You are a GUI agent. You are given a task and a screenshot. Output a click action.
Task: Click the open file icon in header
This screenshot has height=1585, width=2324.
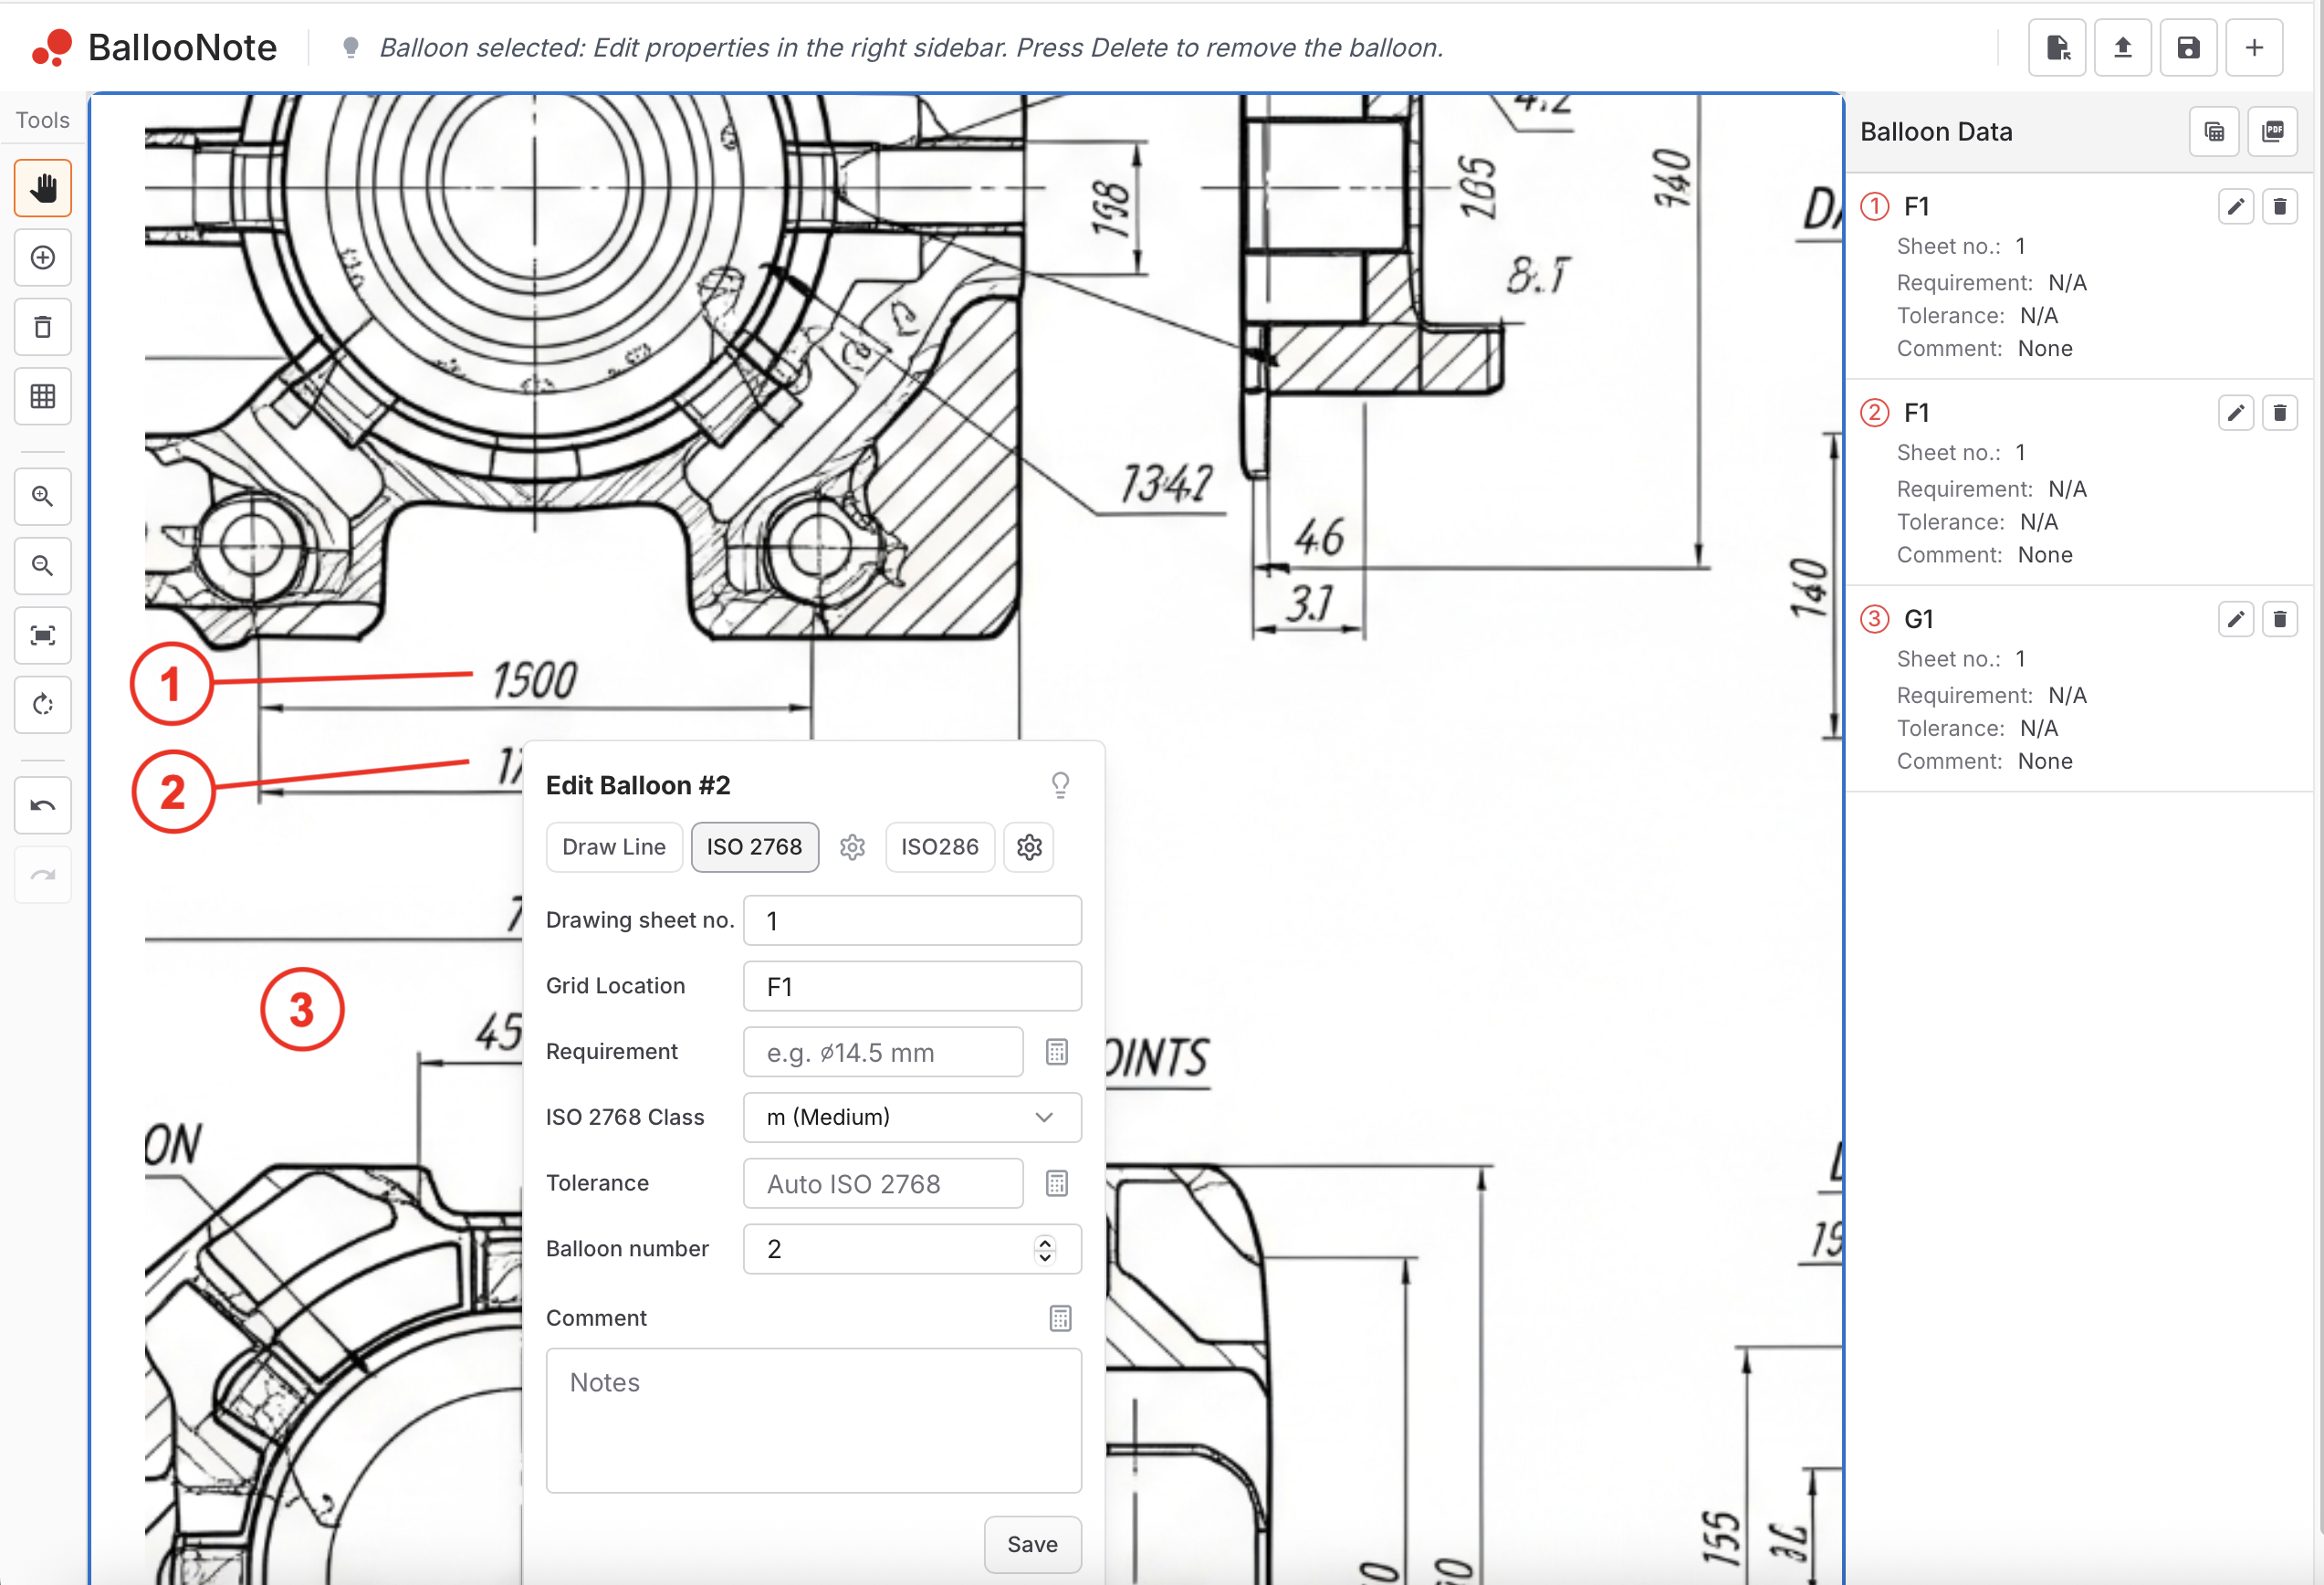2057,47
